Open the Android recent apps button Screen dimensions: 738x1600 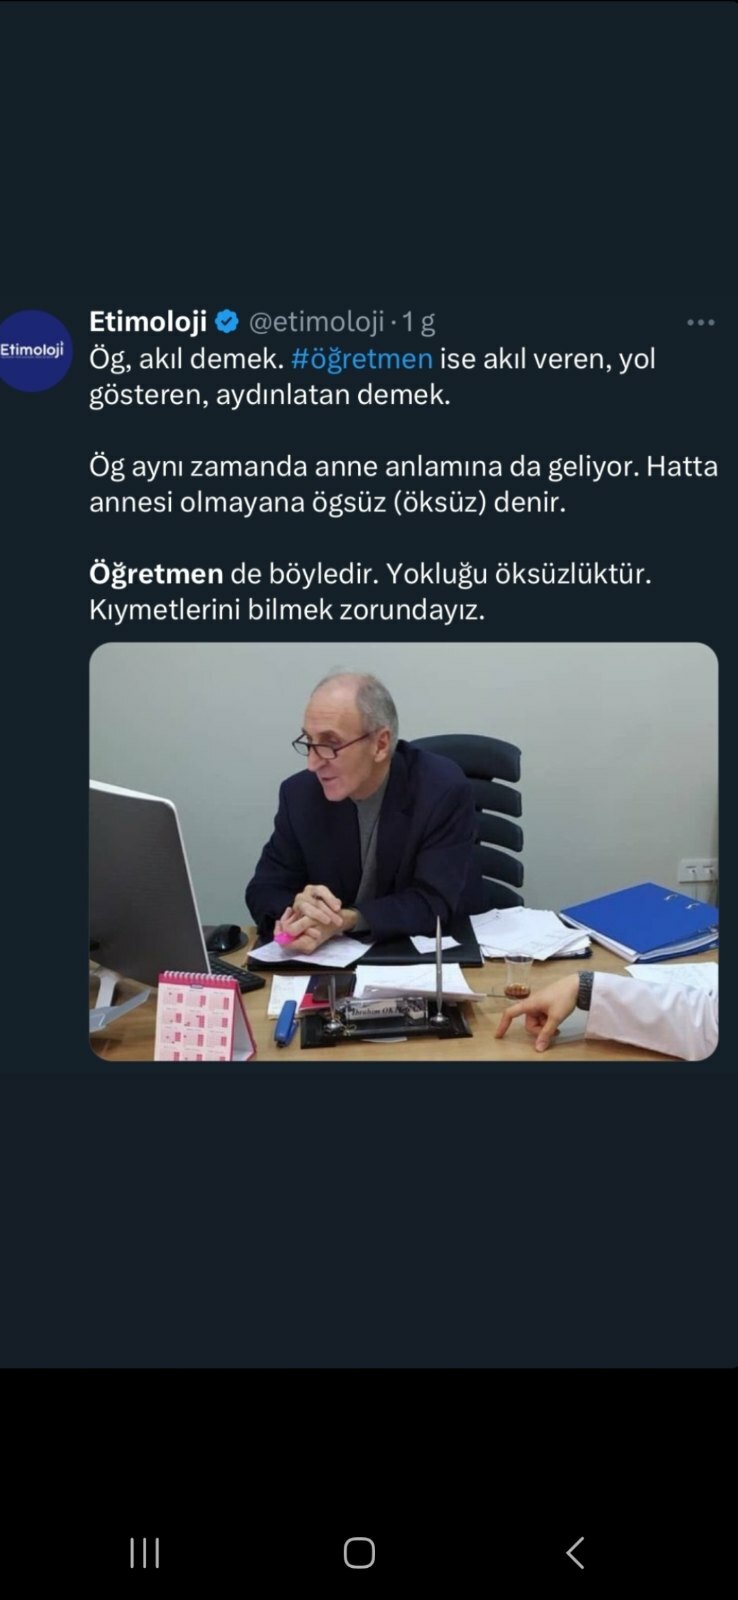click(x=145, y=1552)
